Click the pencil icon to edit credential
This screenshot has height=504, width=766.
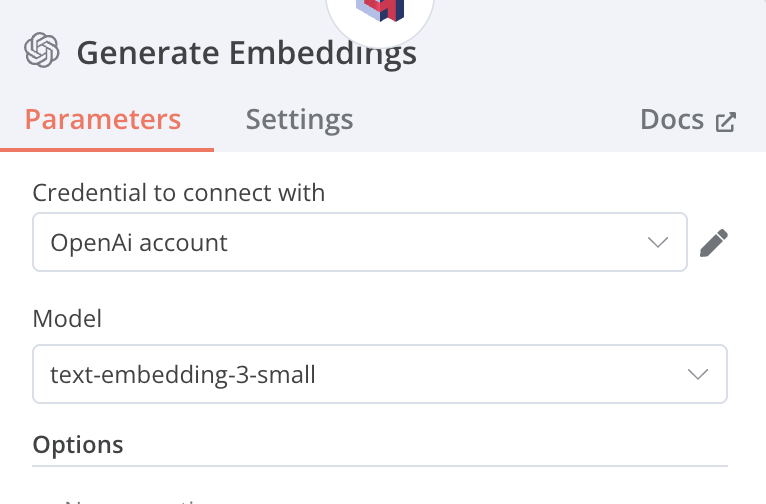point(713,243)
